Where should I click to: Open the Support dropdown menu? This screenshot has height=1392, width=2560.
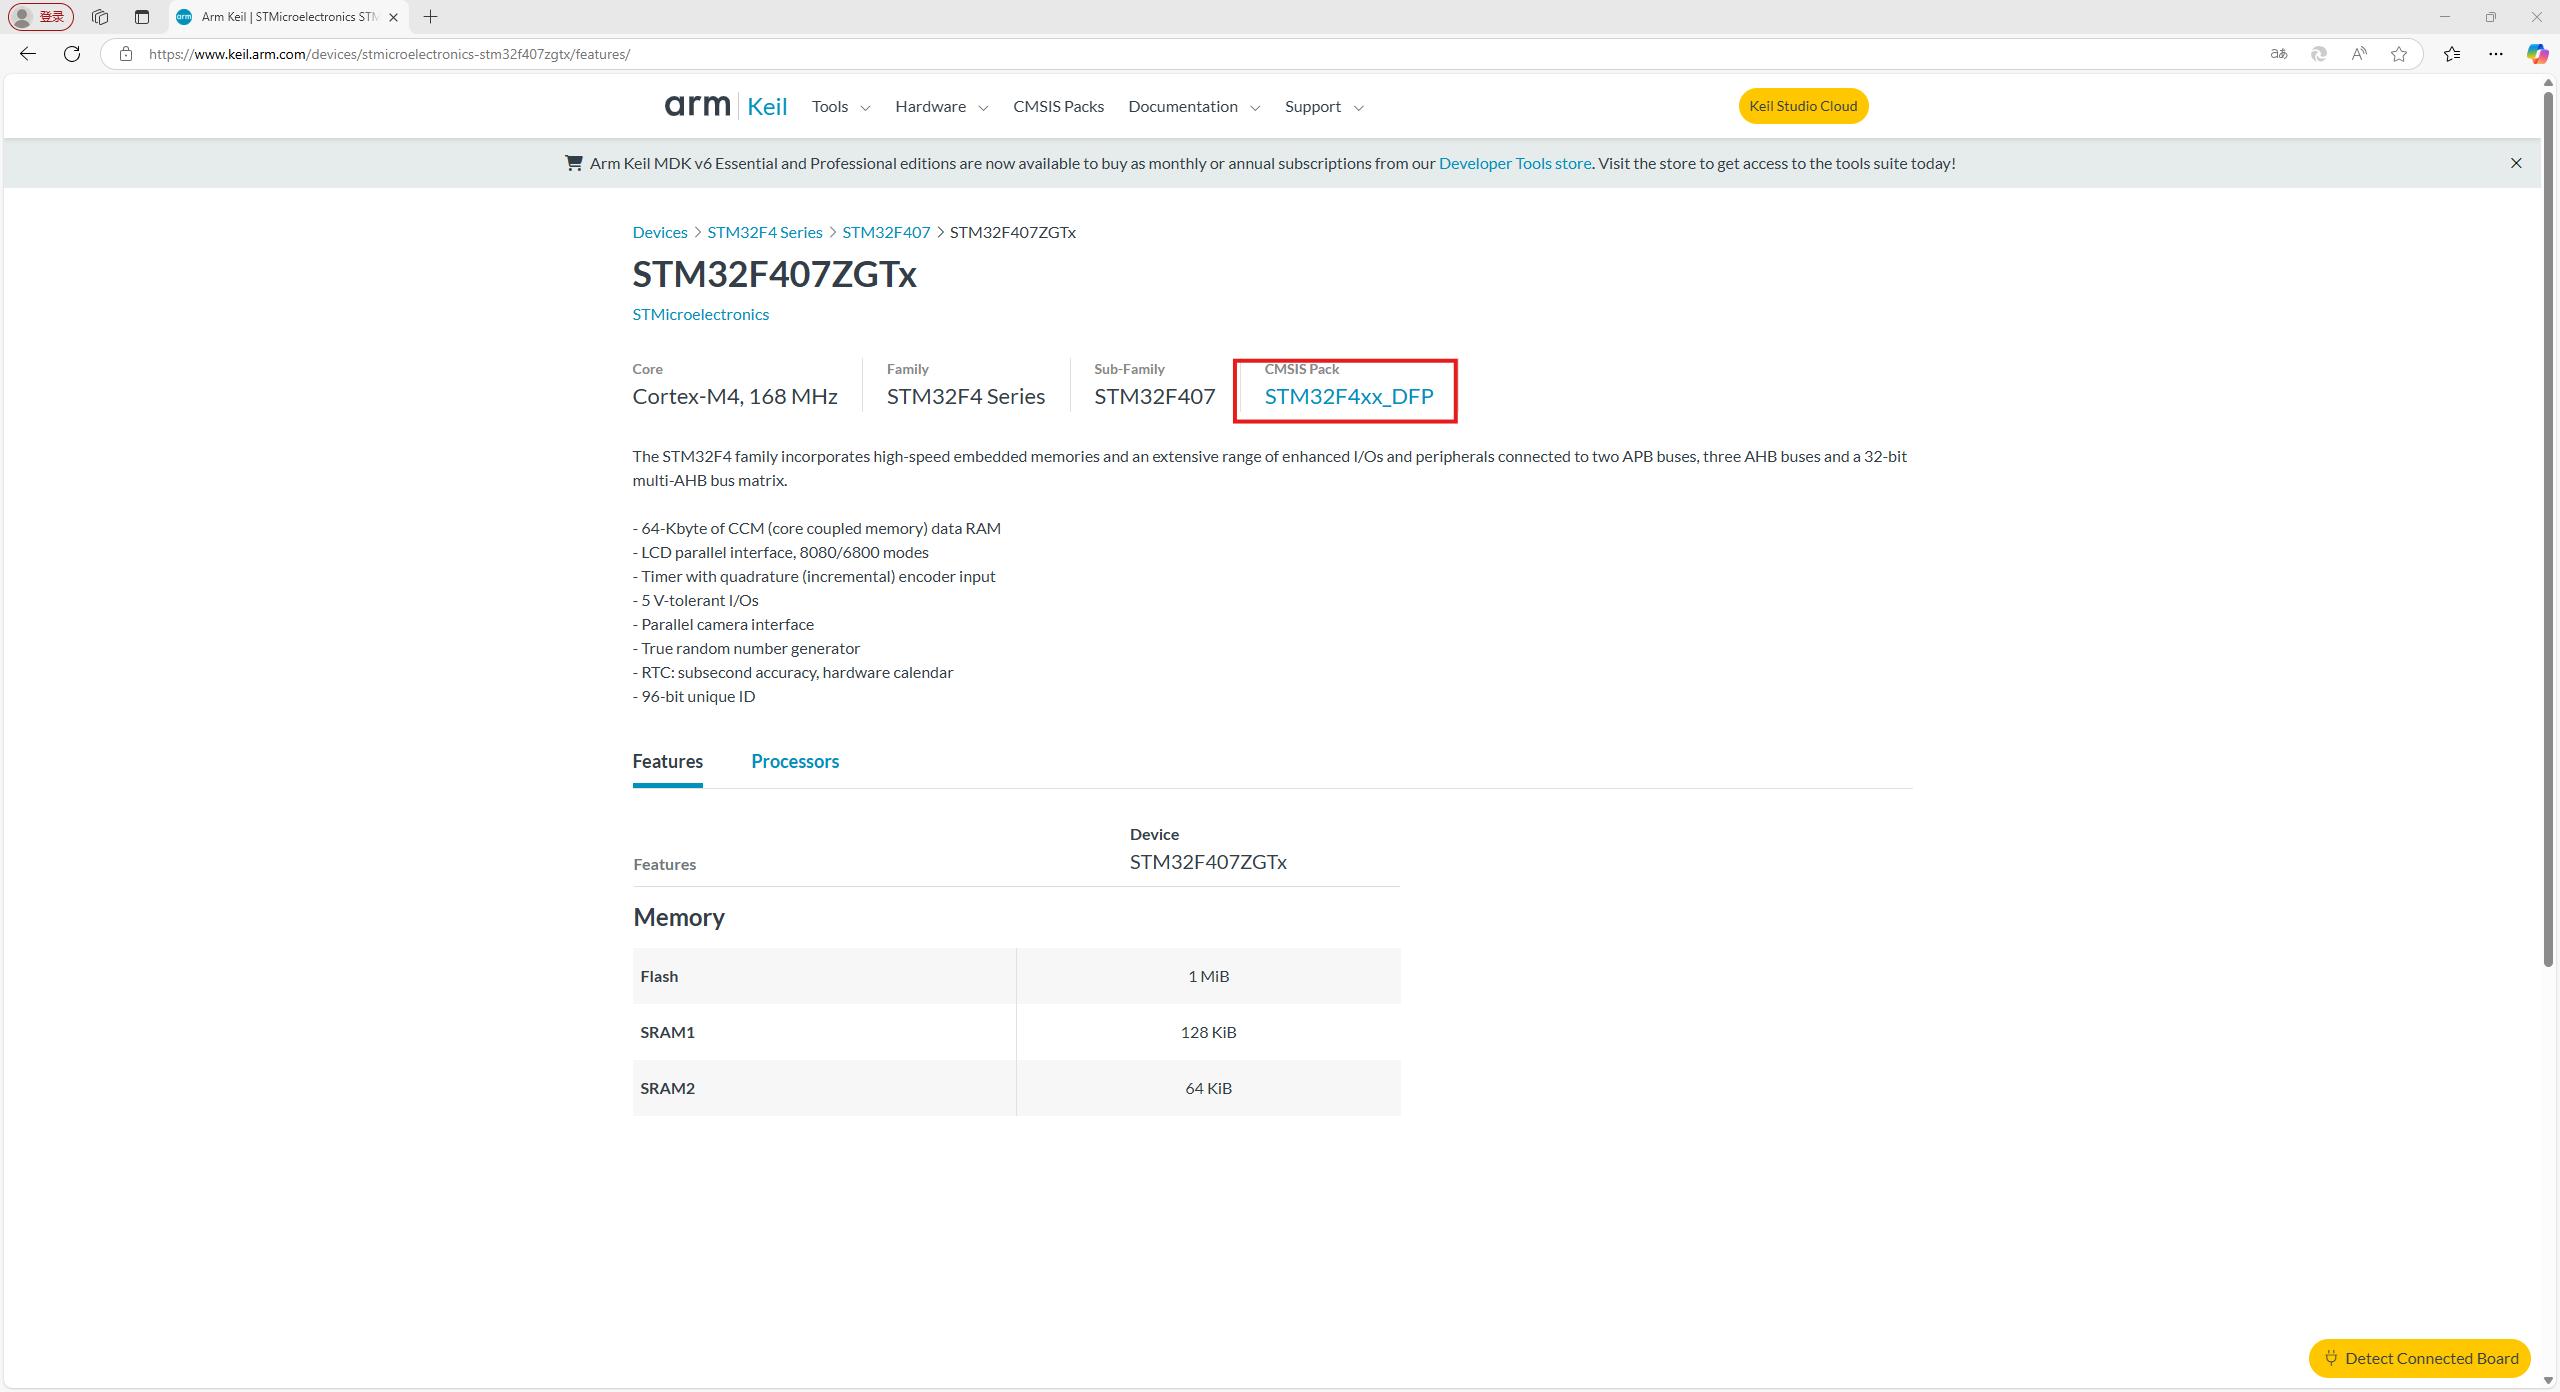(1324, 107)
